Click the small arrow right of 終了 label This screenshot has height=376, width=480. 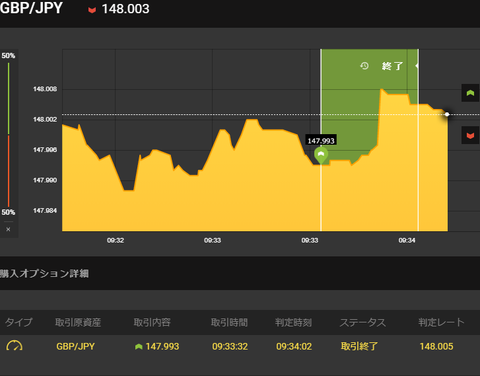click(417, 66)
